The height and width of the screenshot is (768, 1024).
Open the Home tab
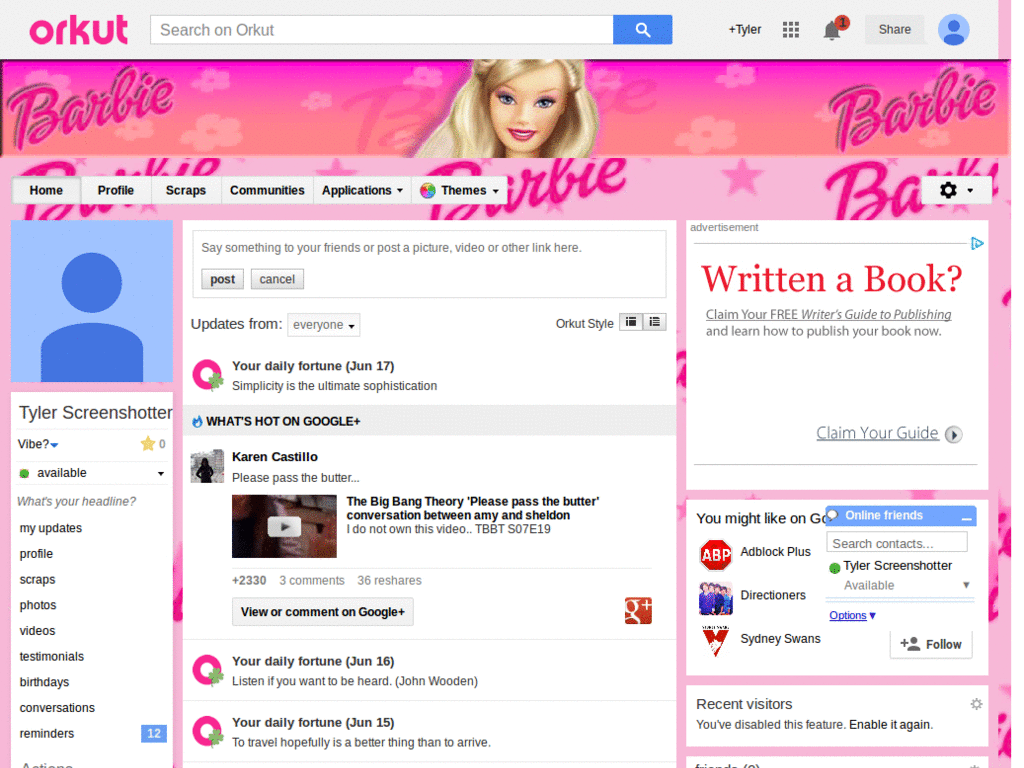(46, 190)
